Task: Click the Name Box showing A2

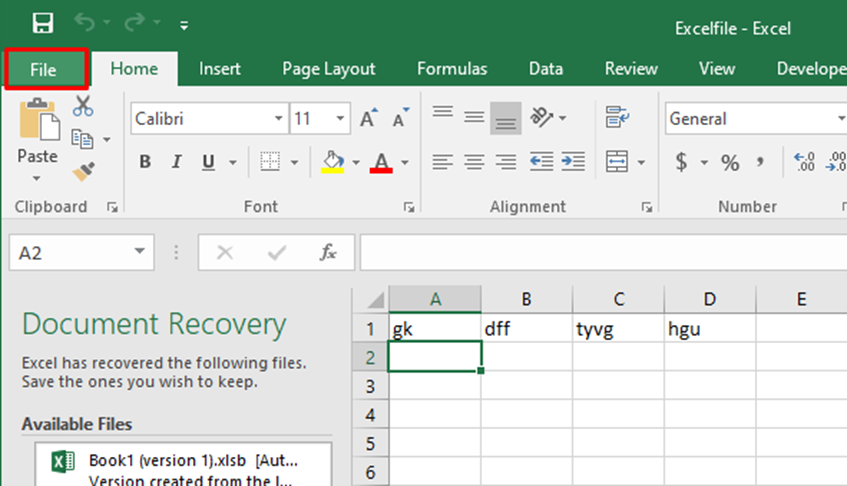Action: pyautogui.click(x=82, y=252)
